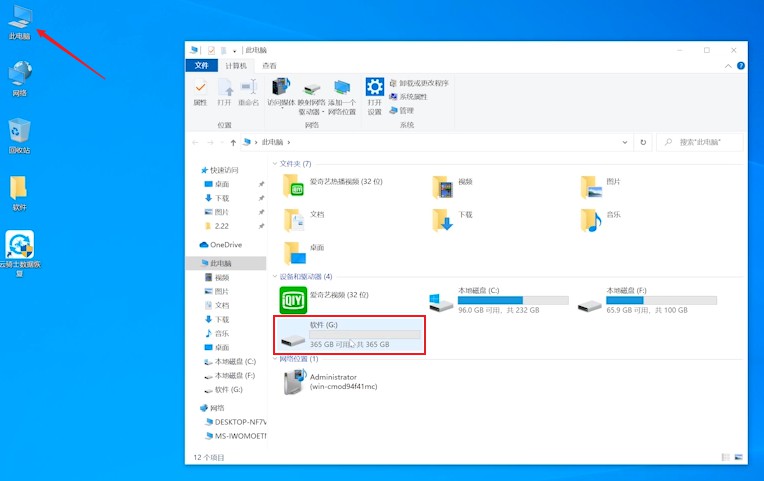Select the Recycle Bin desktop icon
764x481 pixels.
coord(19,136)
